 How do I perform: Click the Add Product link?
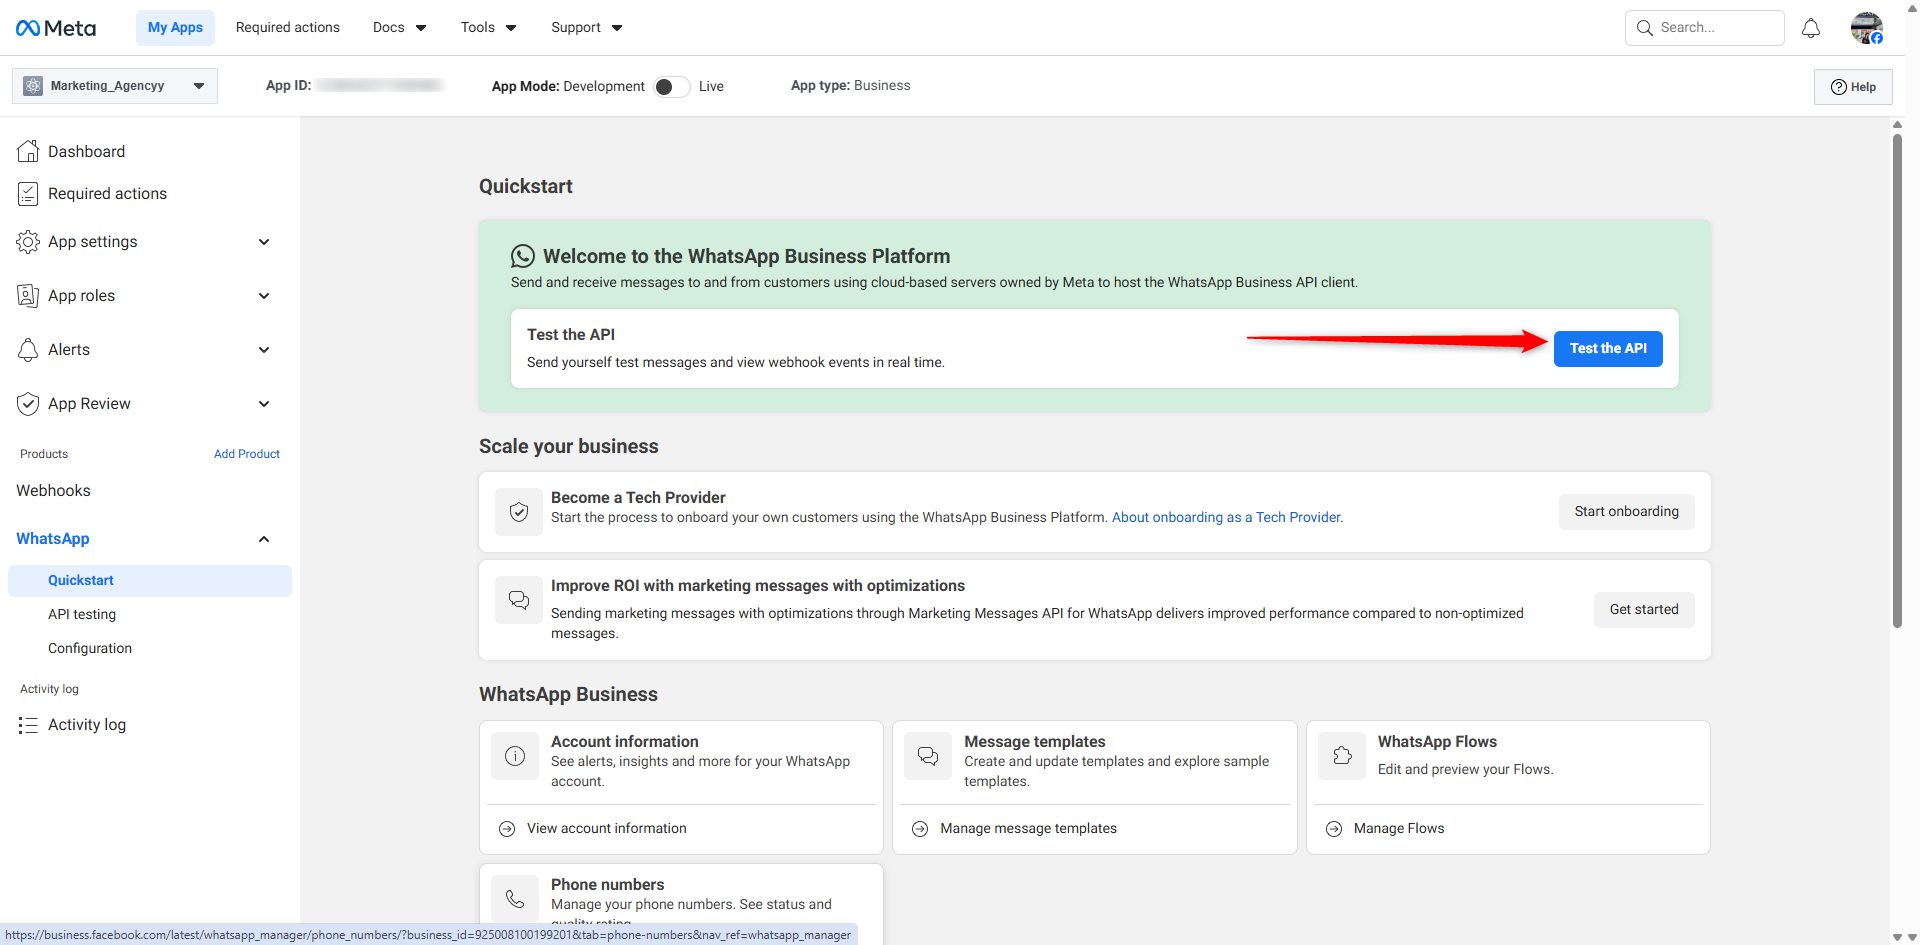coord(247,454)
